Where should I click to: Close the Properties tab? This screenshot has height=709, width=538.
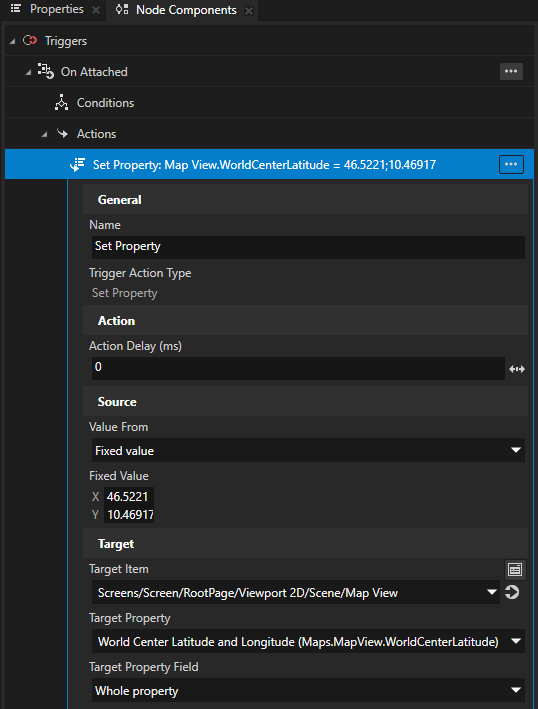coord(96,10)
